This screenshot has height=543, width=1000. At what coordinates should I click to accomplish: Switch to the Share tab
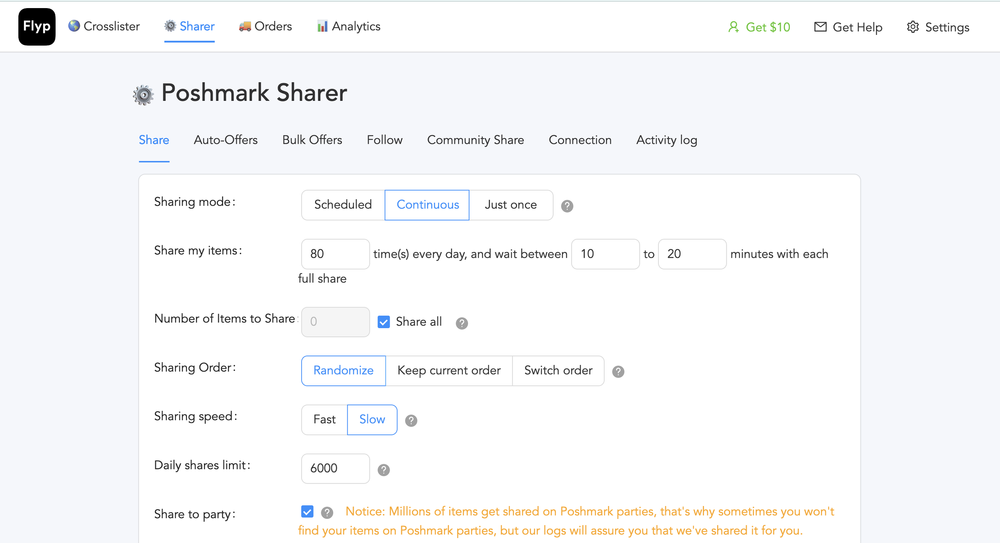(154, 140)
